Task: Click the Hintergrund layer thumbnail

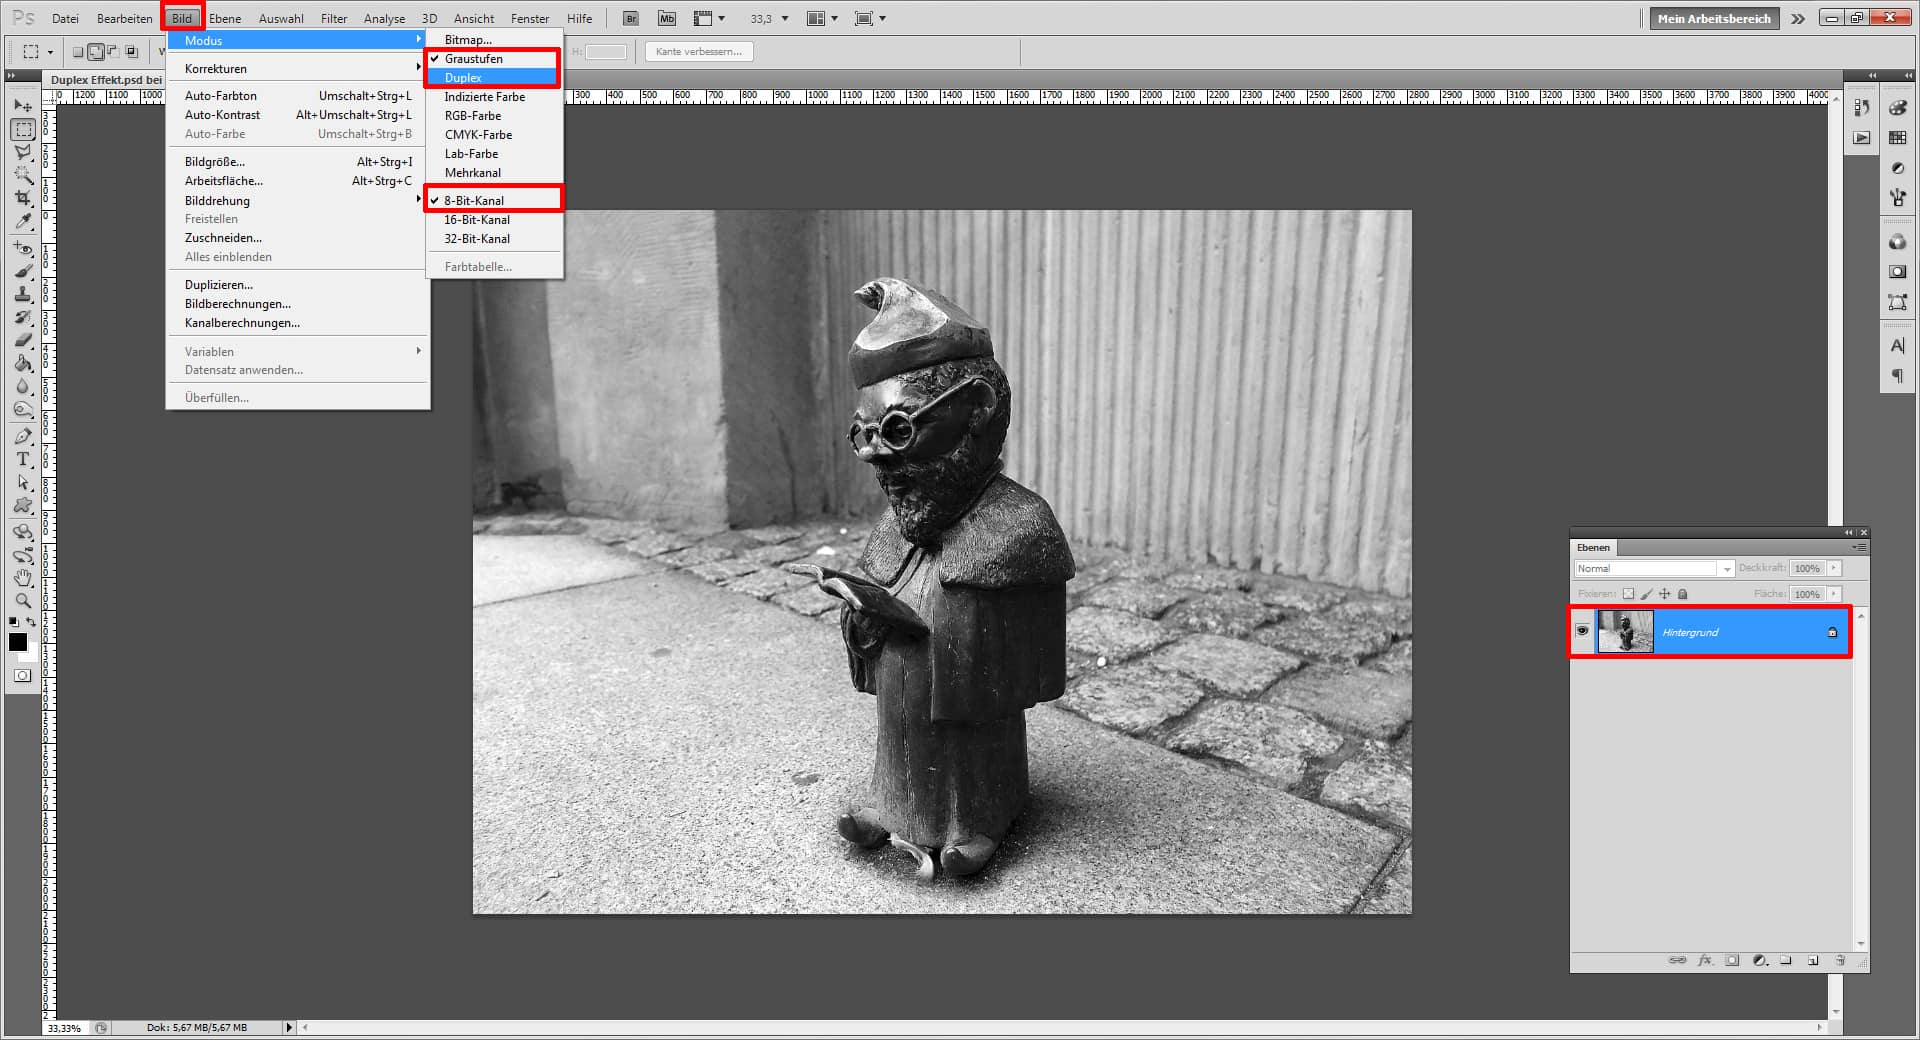Action: point(1625,631)
